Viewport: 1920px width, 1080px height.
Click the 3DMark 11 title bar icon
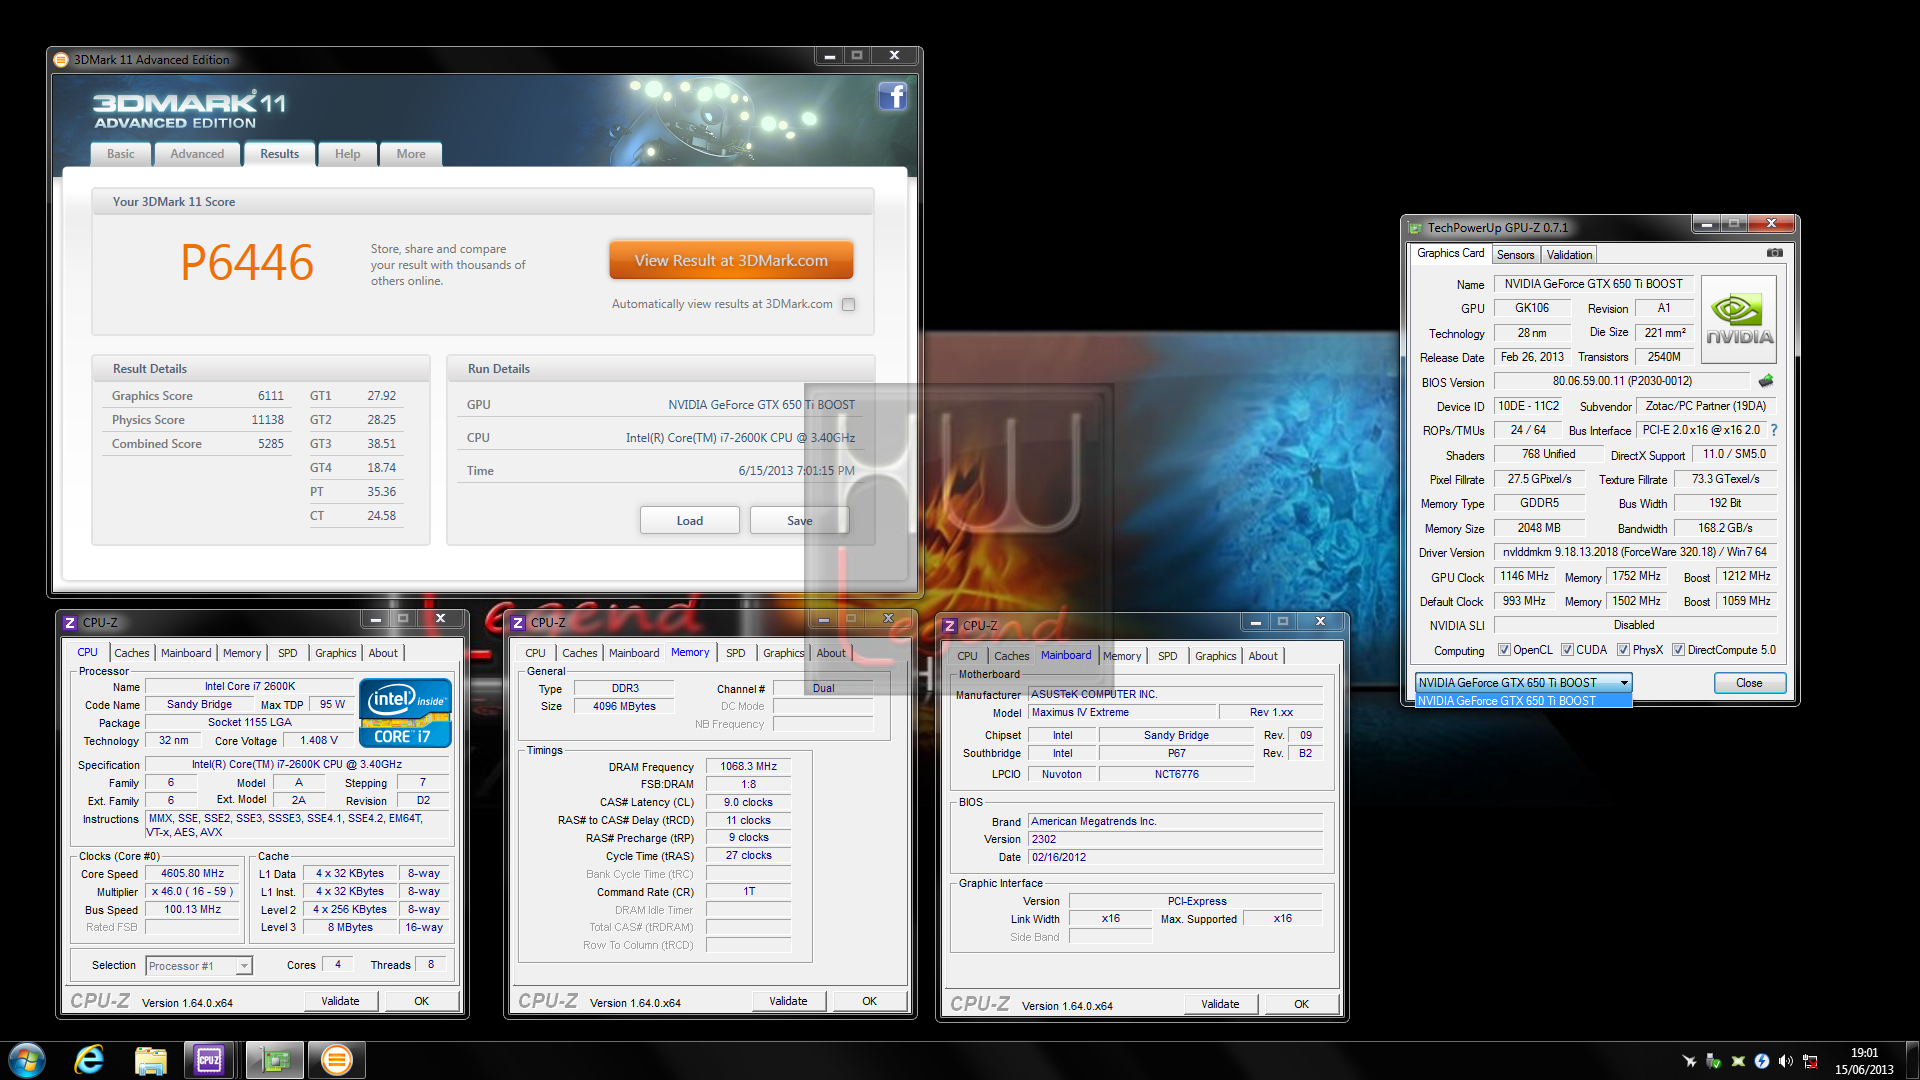point(61,60)
